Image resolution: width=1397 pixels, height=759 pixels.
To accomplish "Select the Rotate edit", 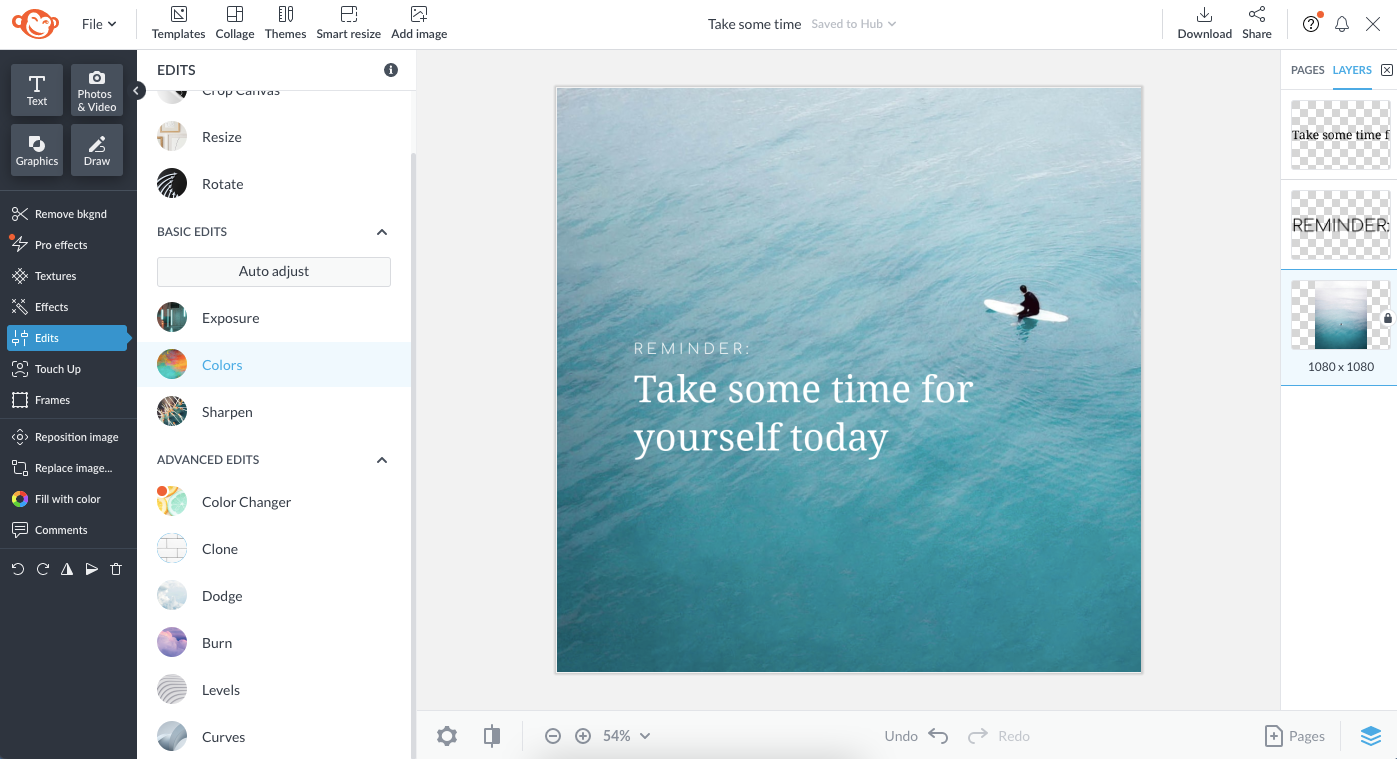I will point(274,184).
